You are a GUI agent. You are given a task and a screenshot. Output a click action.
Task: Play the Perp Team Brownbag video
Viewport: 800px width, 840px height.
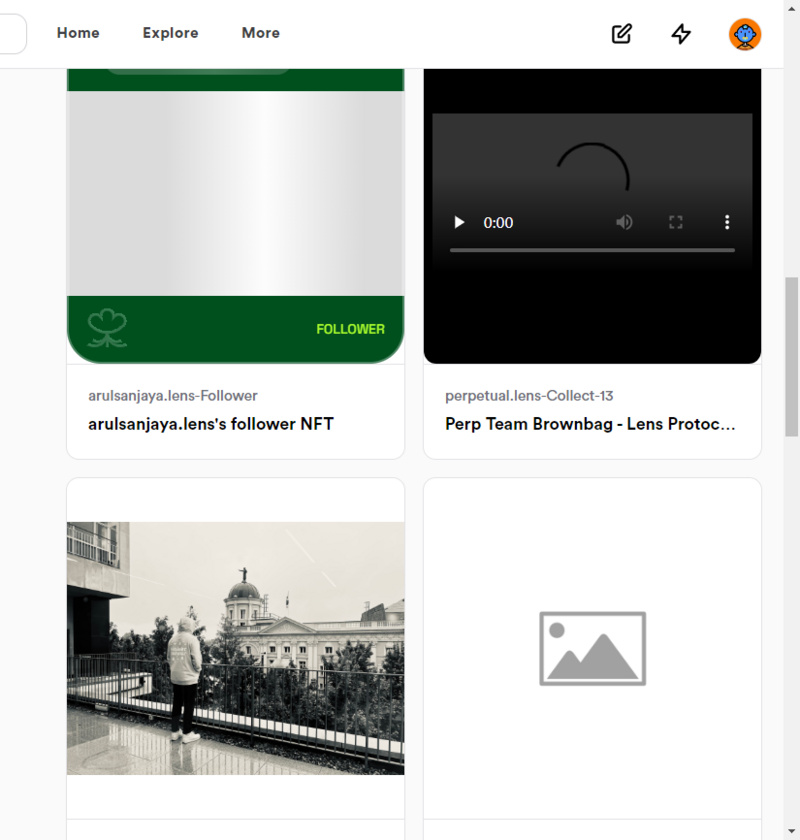[x=460, y=222]
